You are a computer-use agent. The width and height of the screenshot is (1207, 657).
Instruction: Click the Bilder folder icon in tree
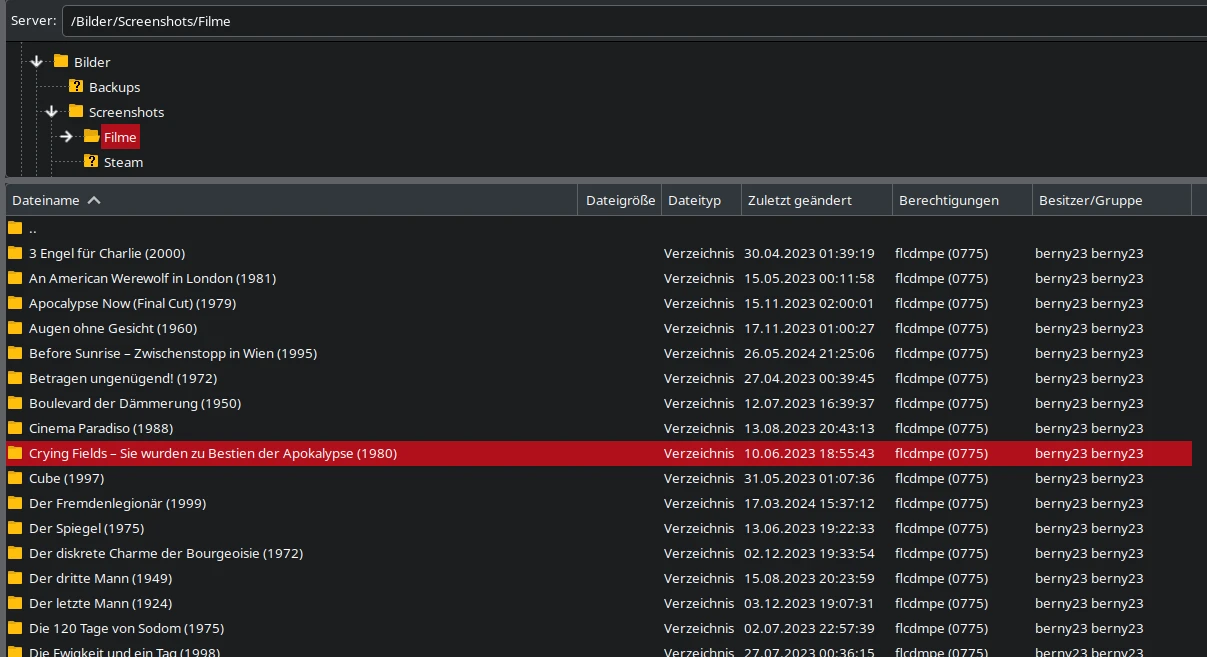[x=61, y=61]
